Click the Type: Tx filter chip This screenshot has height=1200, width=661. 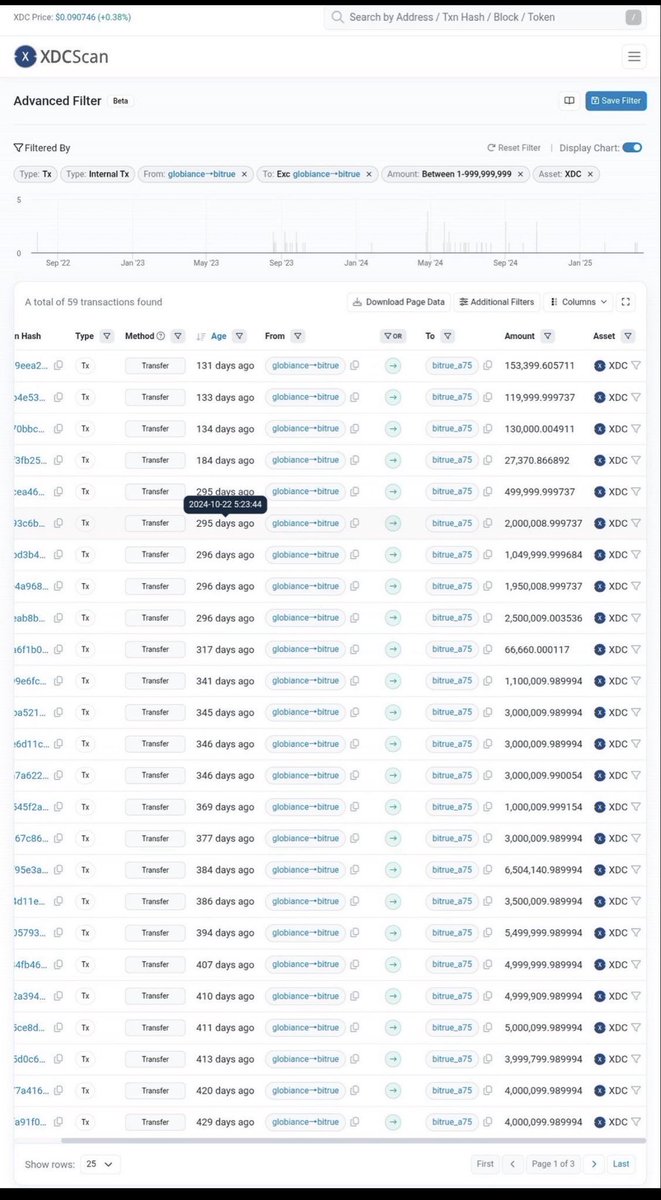click(35, 174)
